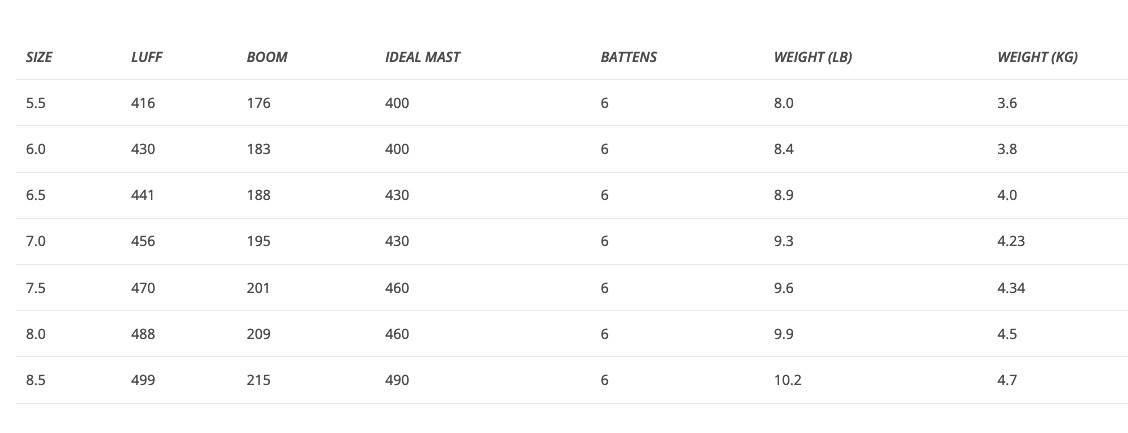Select the 7.5 size cell
The image size is (1128, 433).
(35, 288)
